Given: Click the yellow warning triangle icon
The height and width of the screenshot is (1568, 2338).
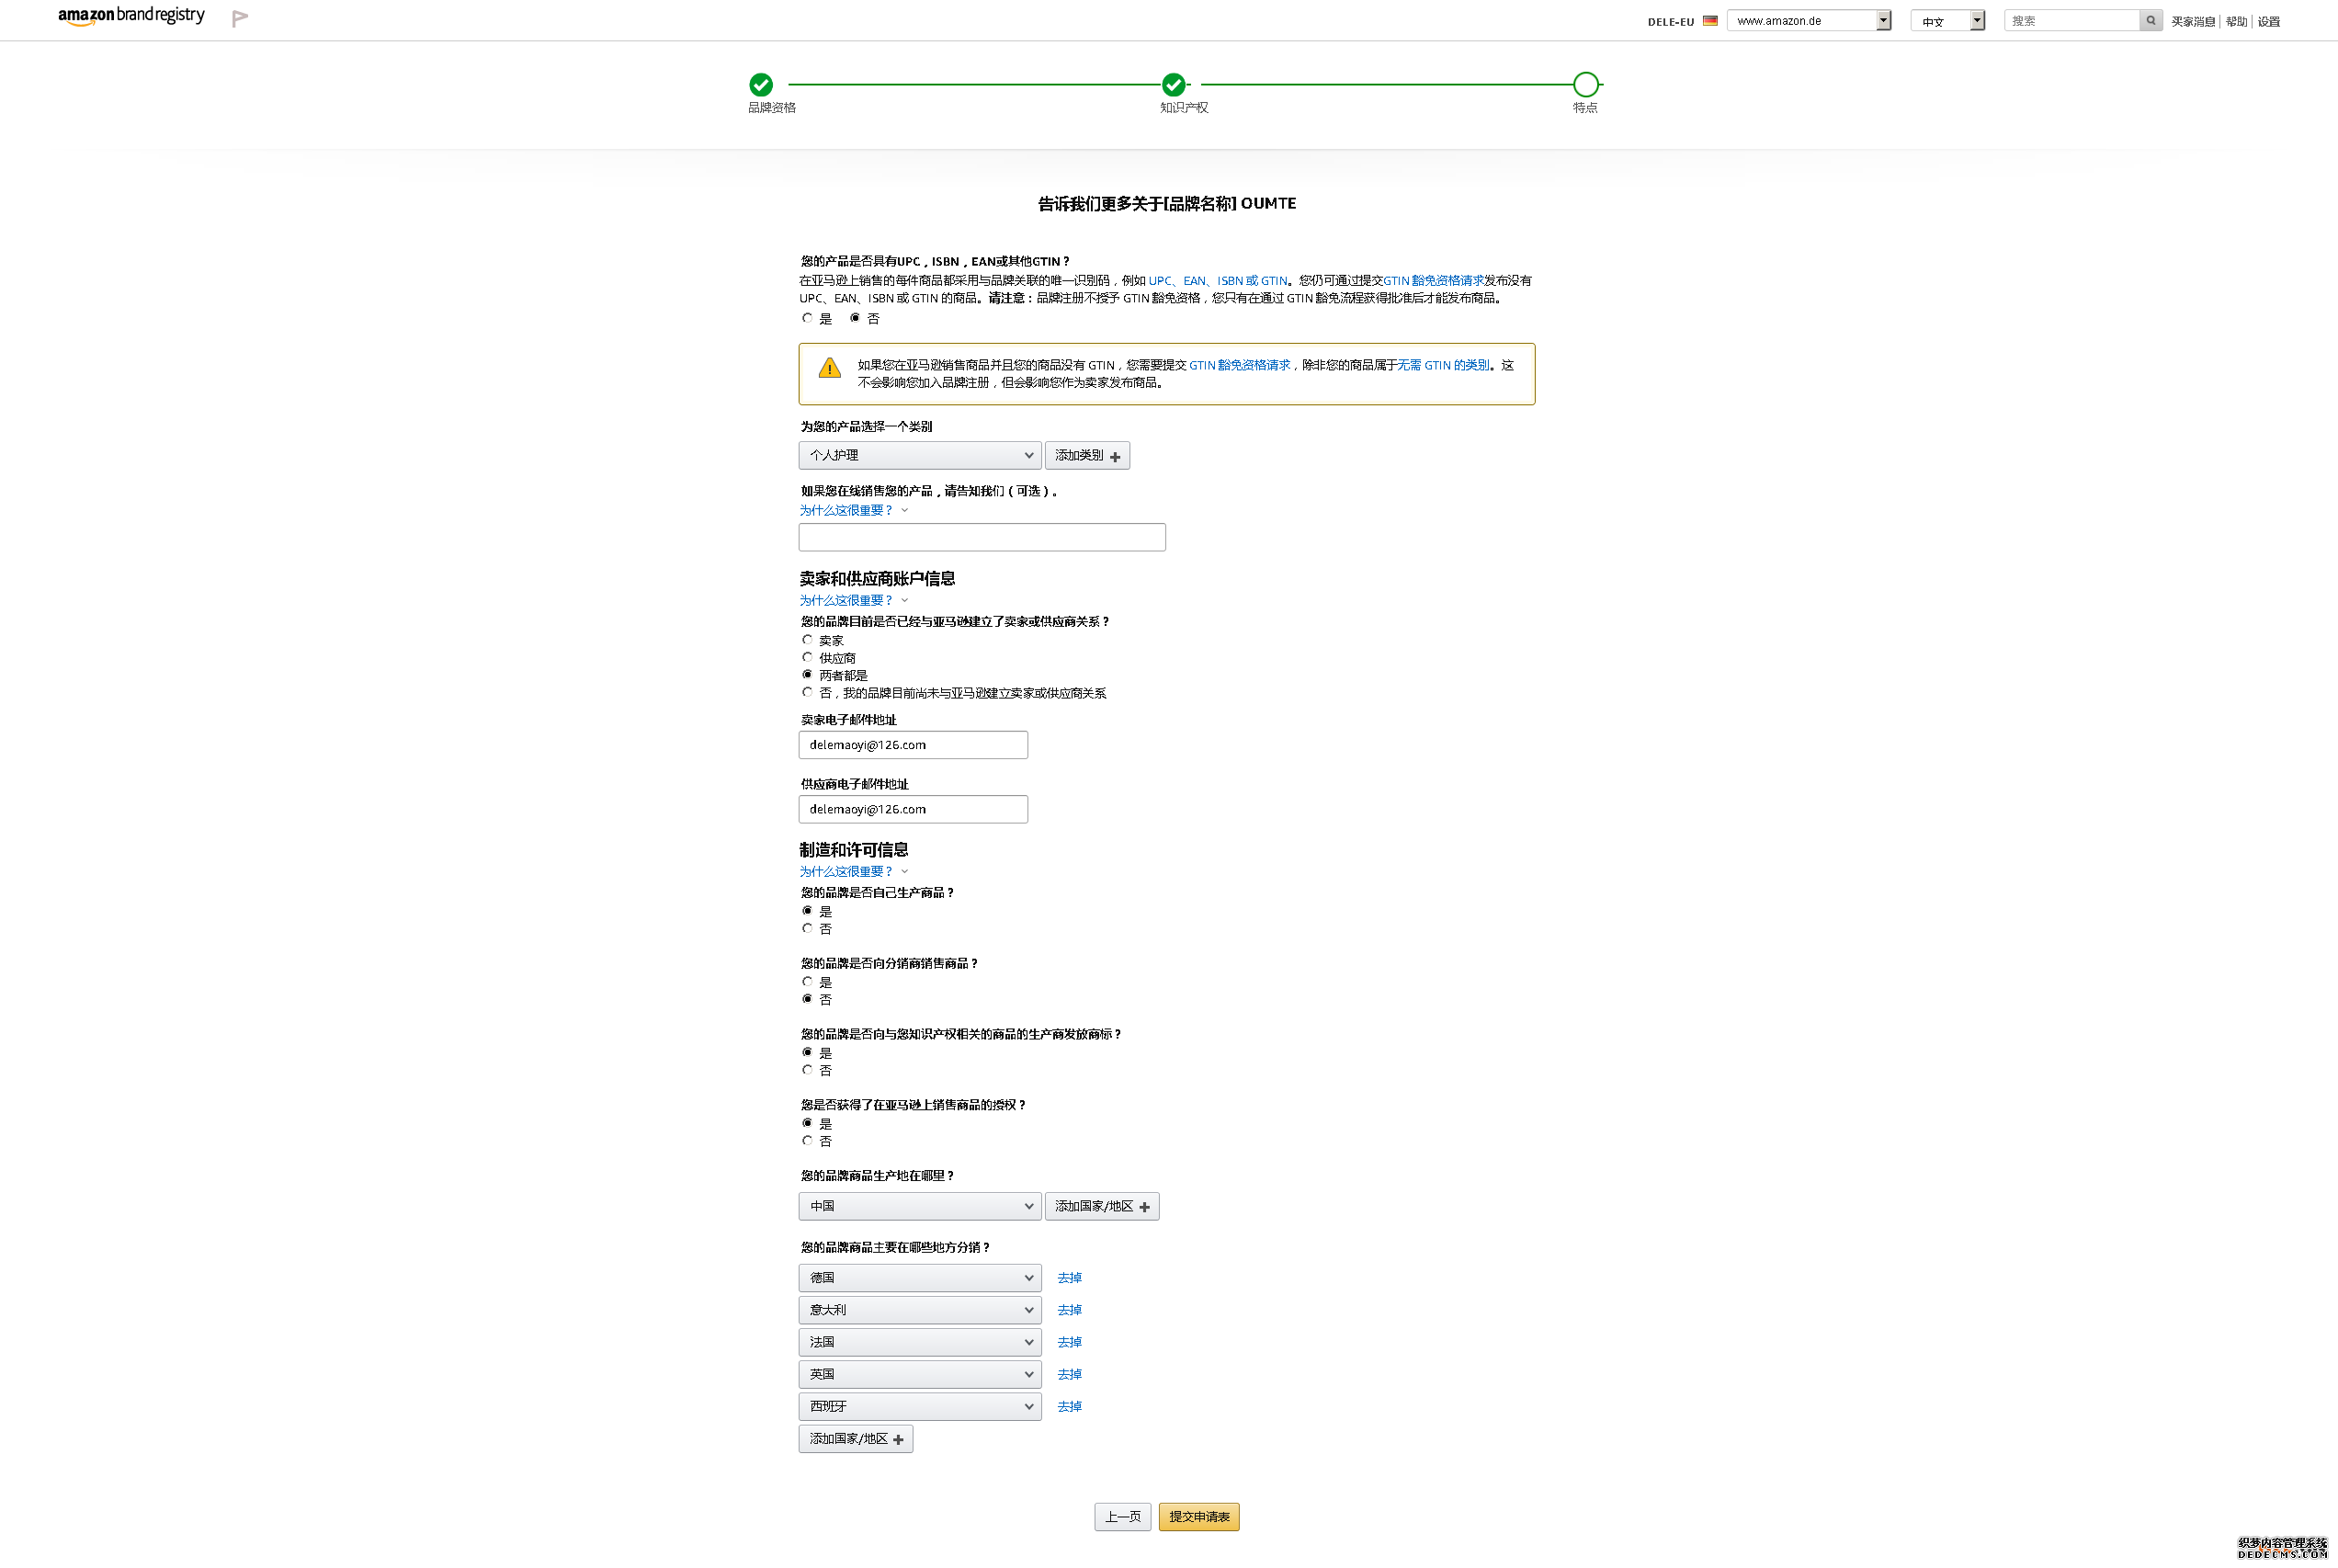Looking at the screenshot, I should [829, 368].
